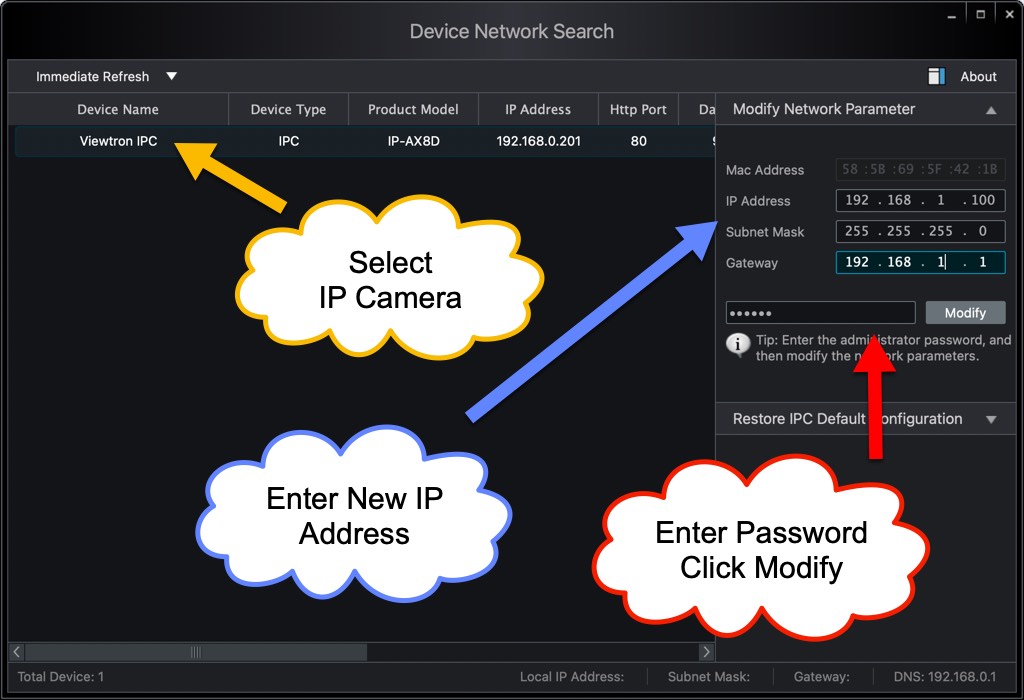Image resolution: width=1024 pixels, height=700 pixels.
Task: Open the About link
Action: point(978,76)
